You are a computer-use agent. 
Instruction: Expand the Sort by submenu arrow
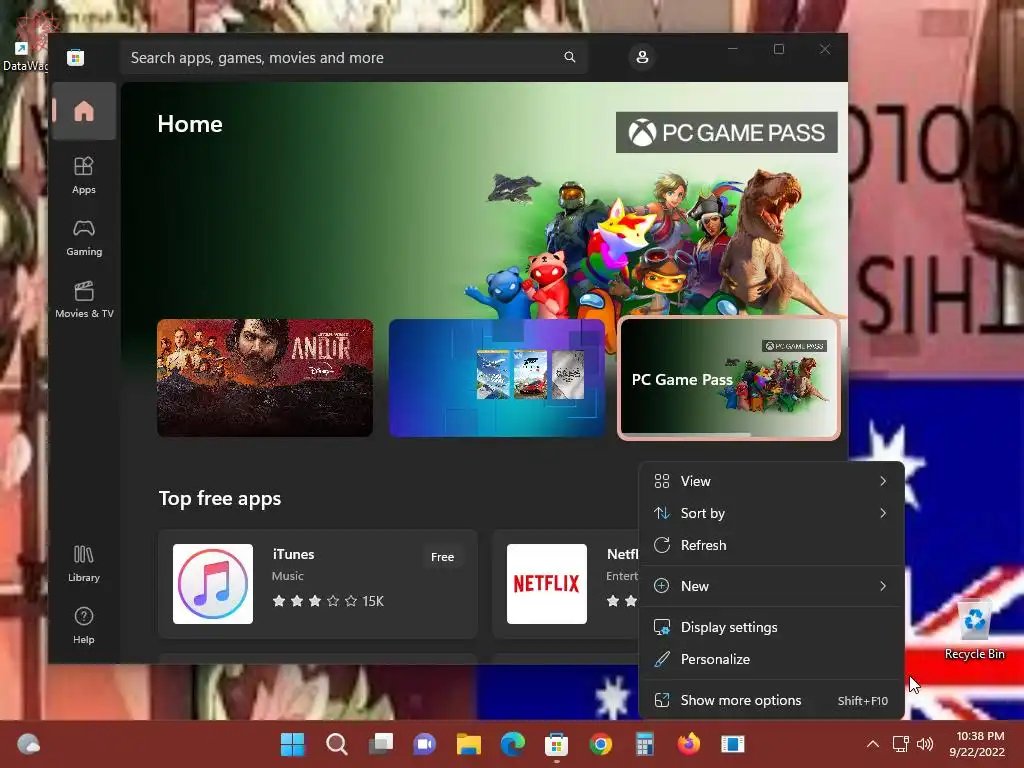pyautogui.click(x=883, y=513)
